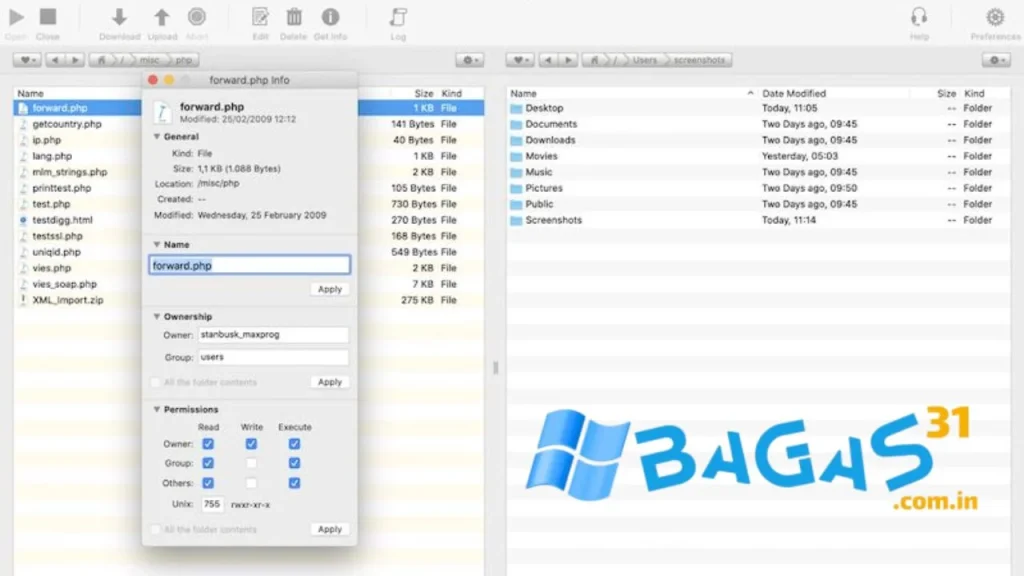Toggle Group Execute permission checkbox

pos(295,463)
